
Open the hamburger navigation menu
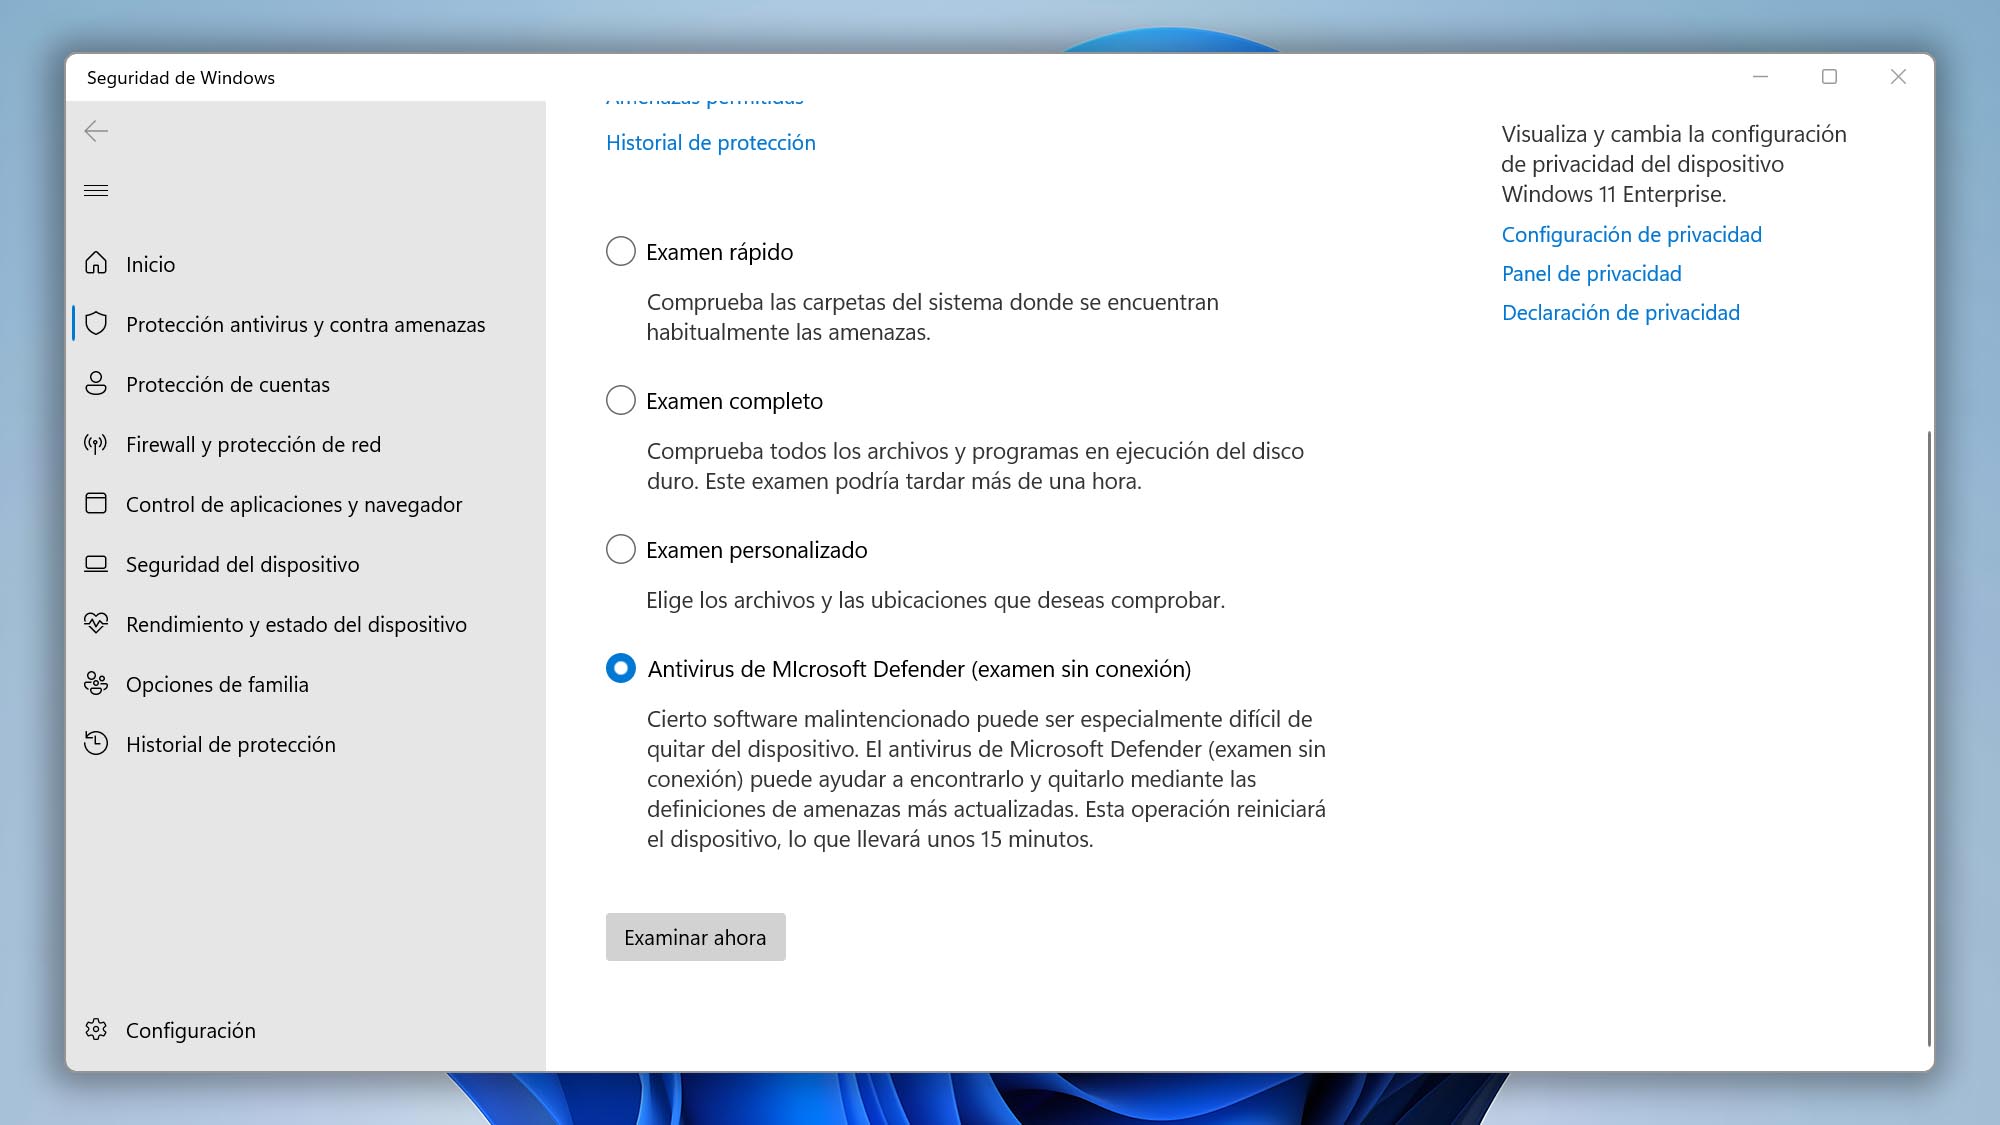click(96, 190)
